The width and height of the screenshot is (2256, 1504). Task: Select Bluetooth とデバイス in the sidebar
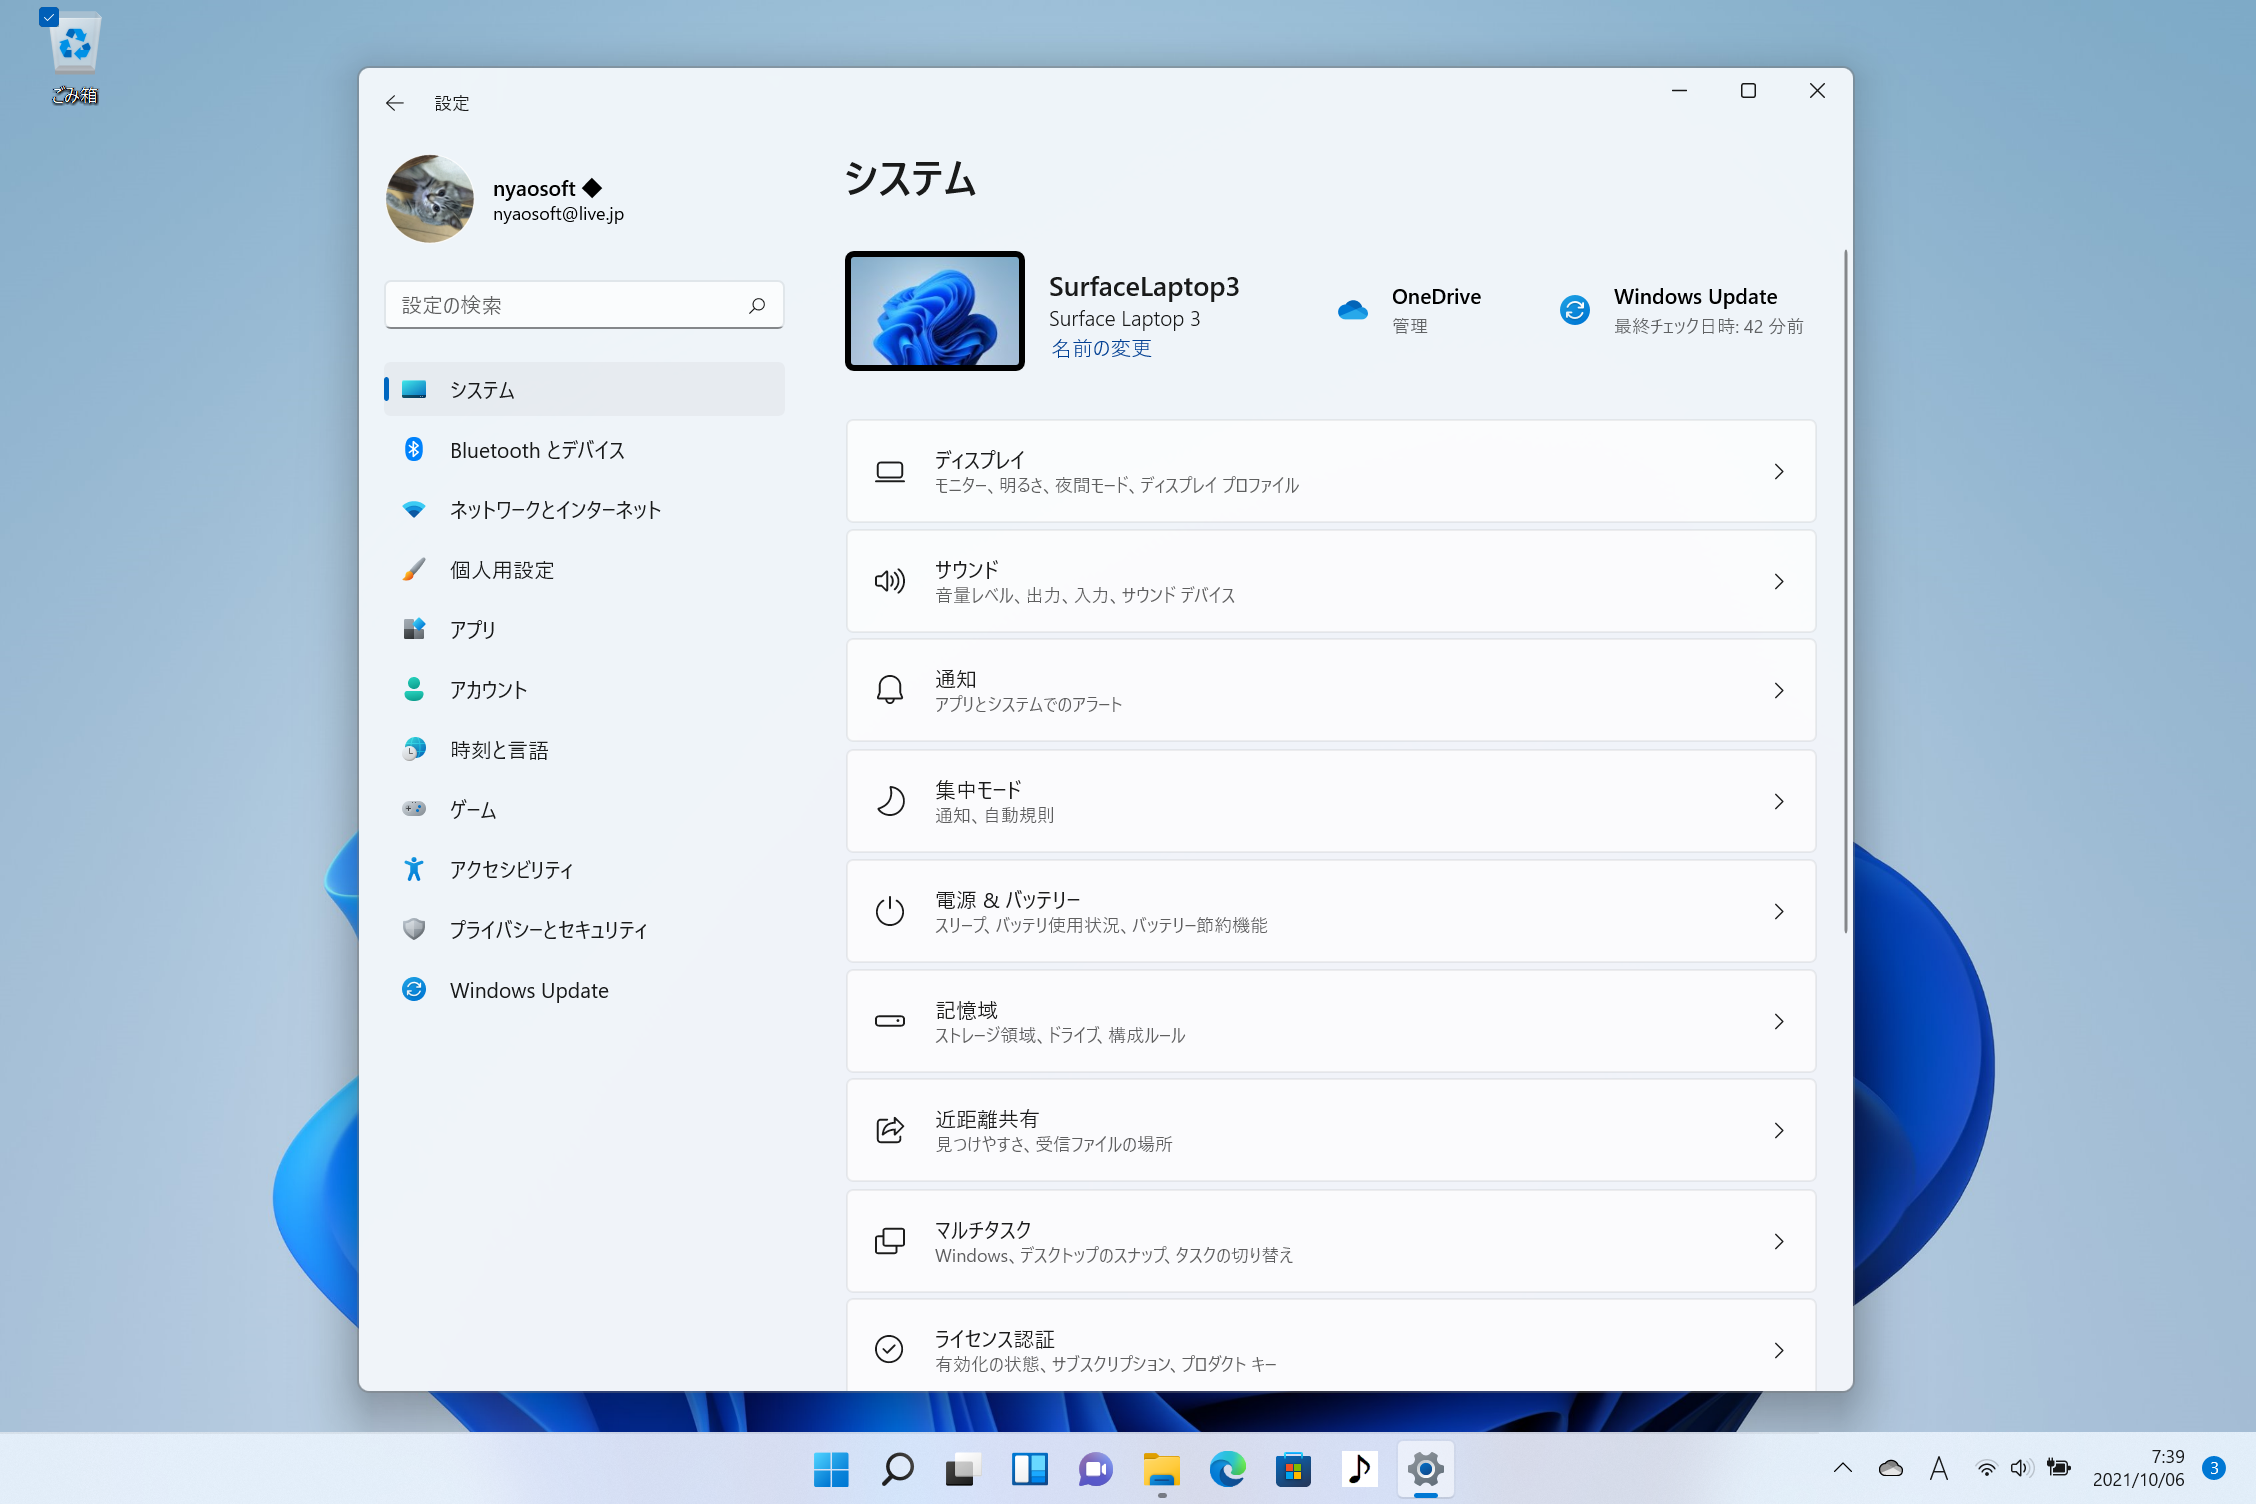585,450
